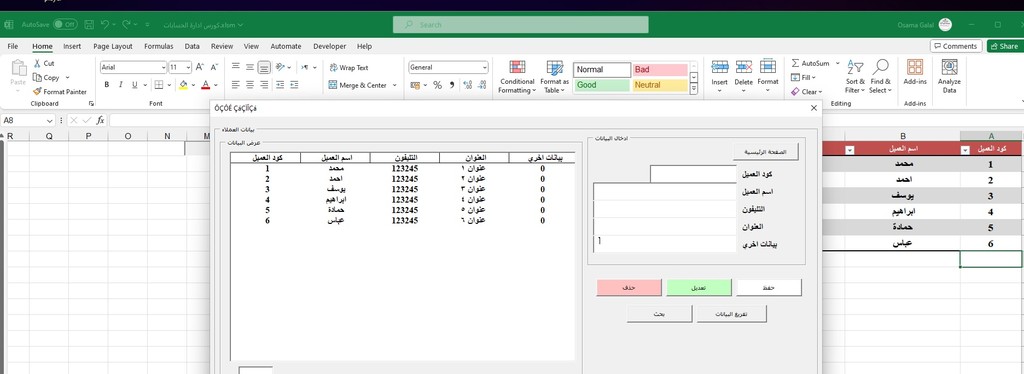Open the Add-ins icon
Screen dimensions: 1024x374
tap(915, 72)
